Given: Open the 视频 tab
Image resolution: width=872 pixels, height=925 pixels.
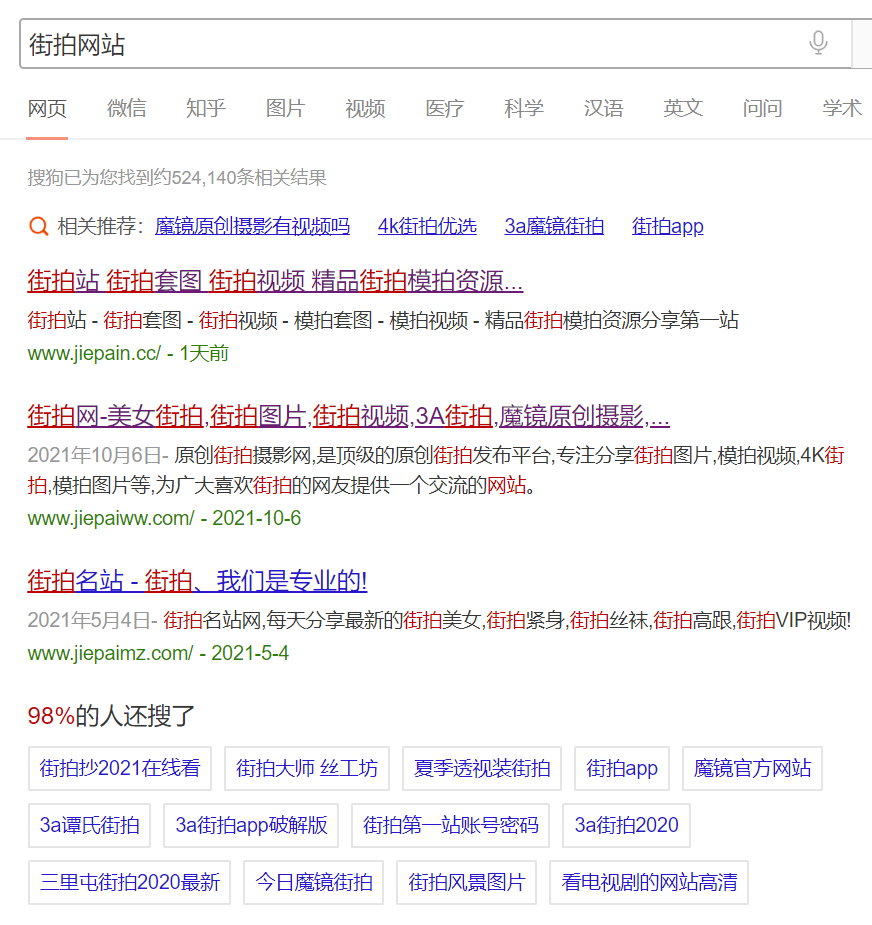Looking at the screenshot, I should coord(365,109).
